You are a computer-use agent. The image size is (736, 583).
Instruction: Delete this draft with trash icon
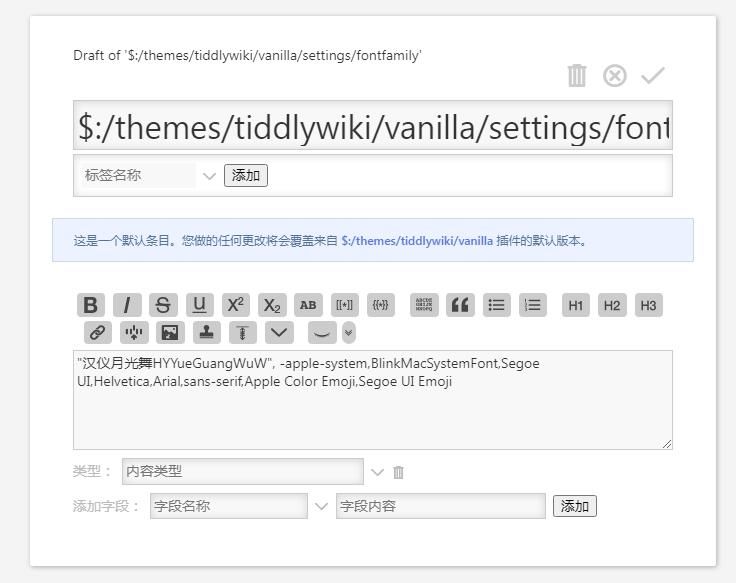point(577,76)
